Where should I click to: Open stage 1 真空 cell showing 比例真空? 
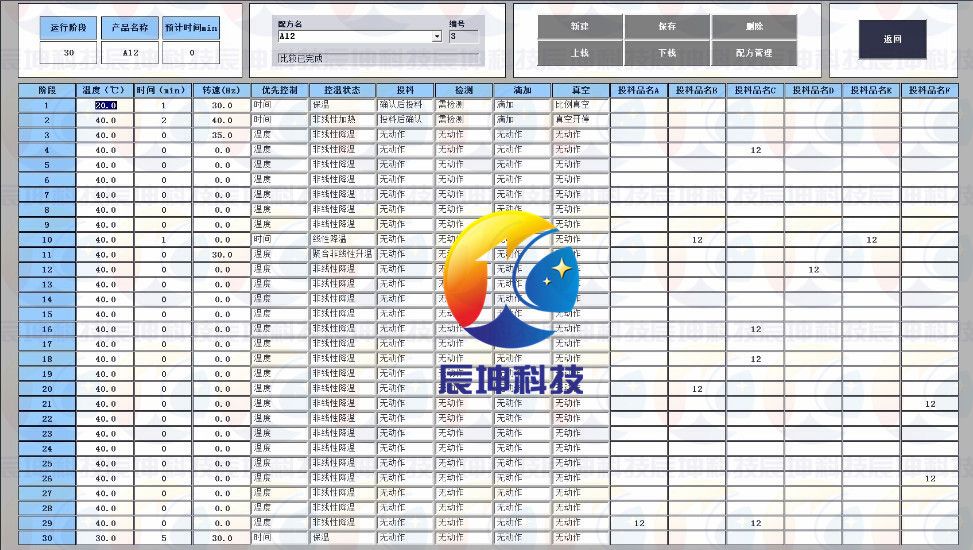[x=580, y=105]
